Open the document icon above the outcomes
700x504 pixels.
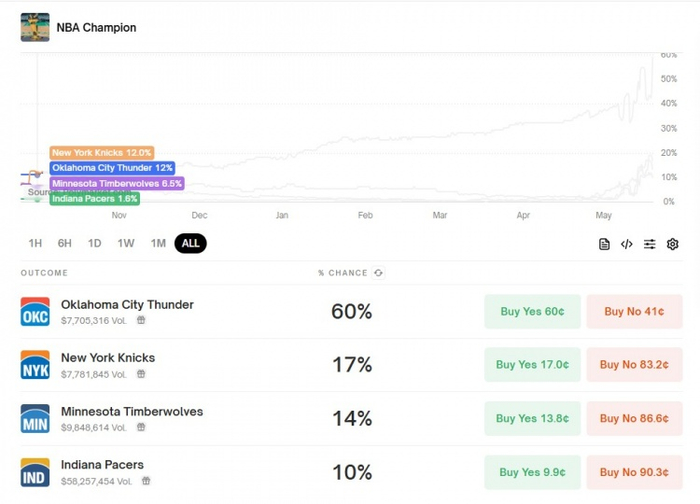pyautogui.click(x=604, y=244)
